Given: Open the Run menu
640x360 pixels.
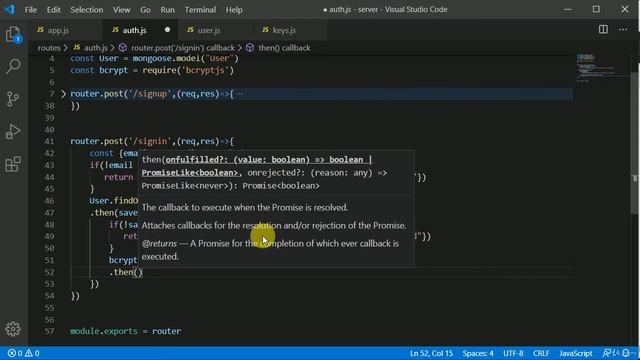Looking at the screenshot, I should pos(167,9).
